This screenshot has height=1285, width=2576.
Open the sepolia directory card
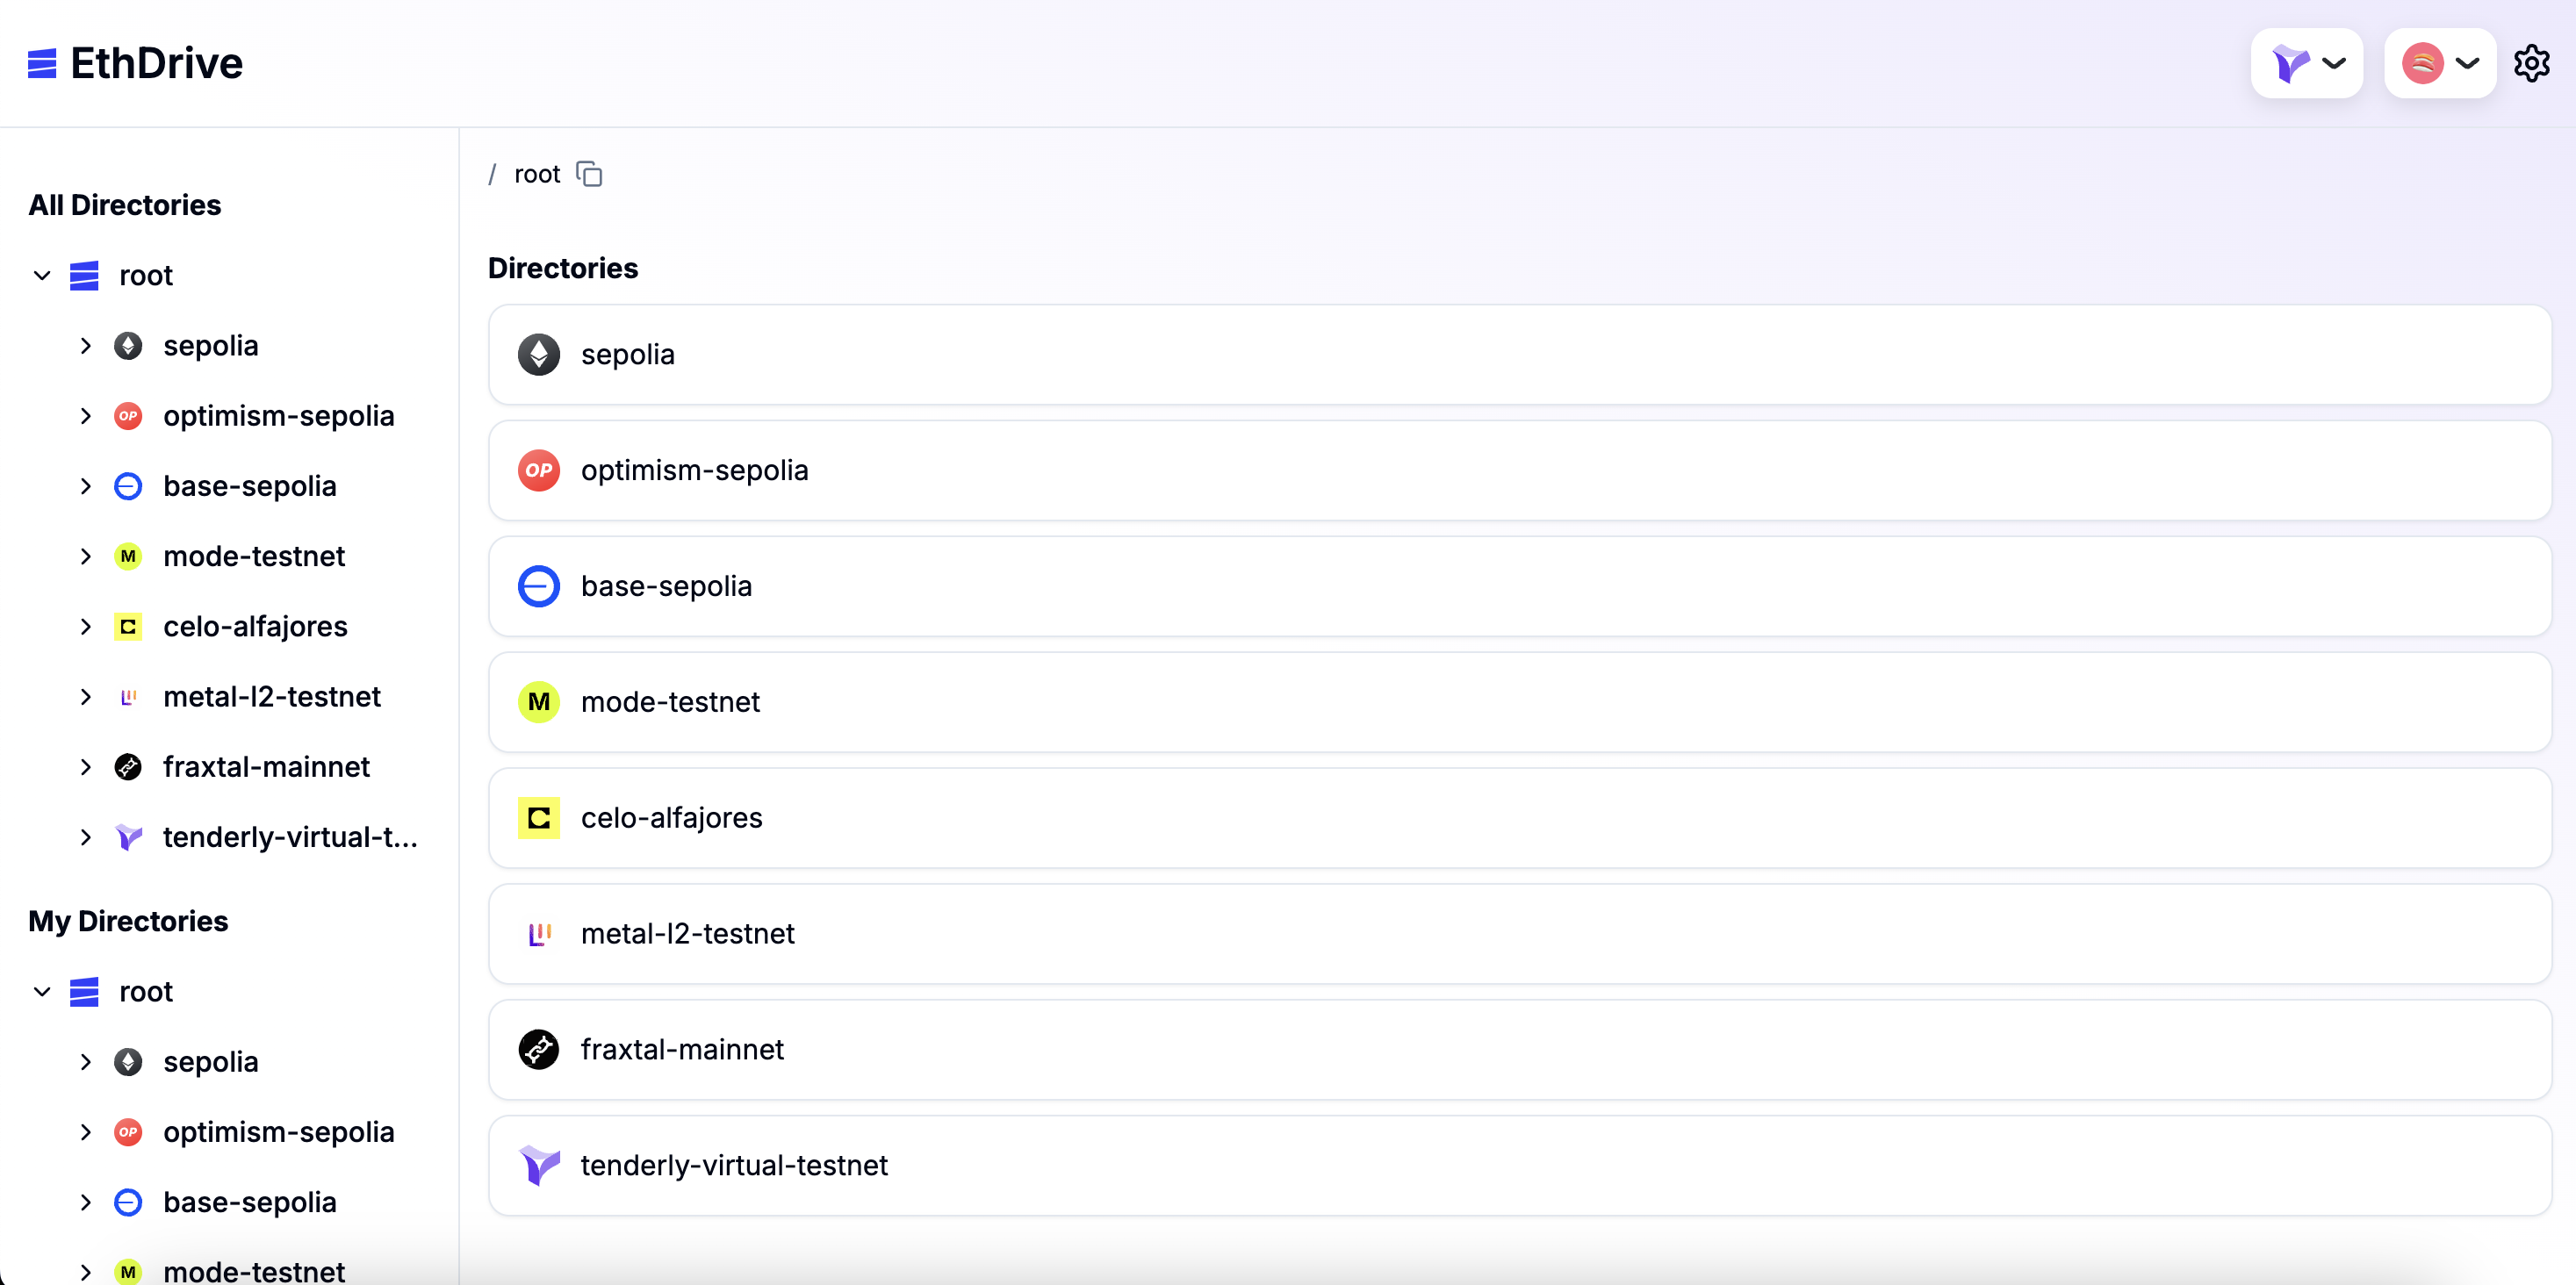pyautogui.click(x=1518, y=355)
